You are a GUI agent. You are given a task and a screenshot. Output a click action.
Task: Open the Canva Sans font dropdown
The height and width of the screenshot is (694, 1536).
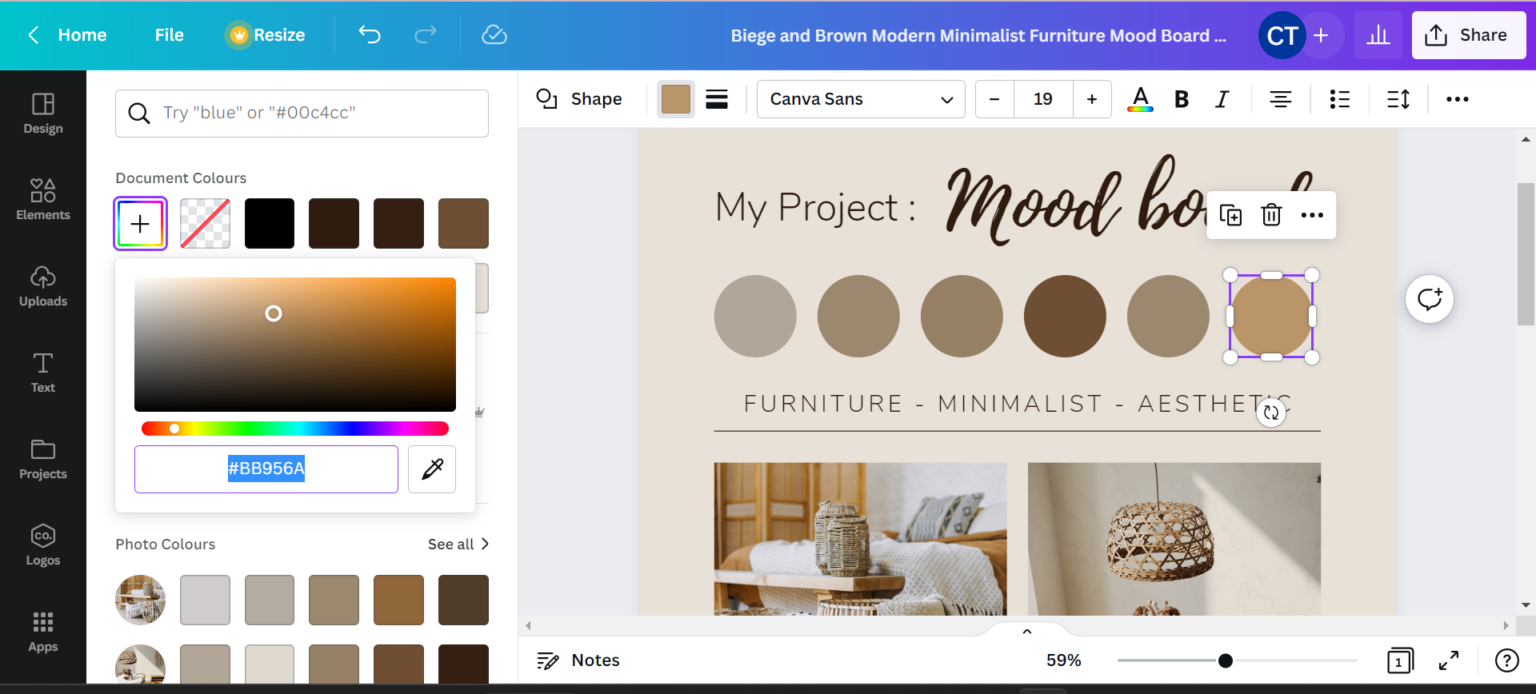pos(861,99)
